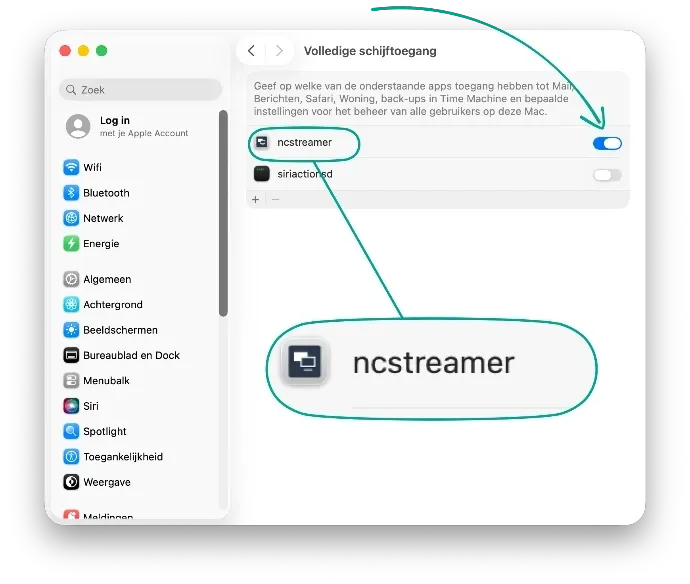
Task: Click the green zoom window button
Action: pyautogui.click(x=102, y=51)
